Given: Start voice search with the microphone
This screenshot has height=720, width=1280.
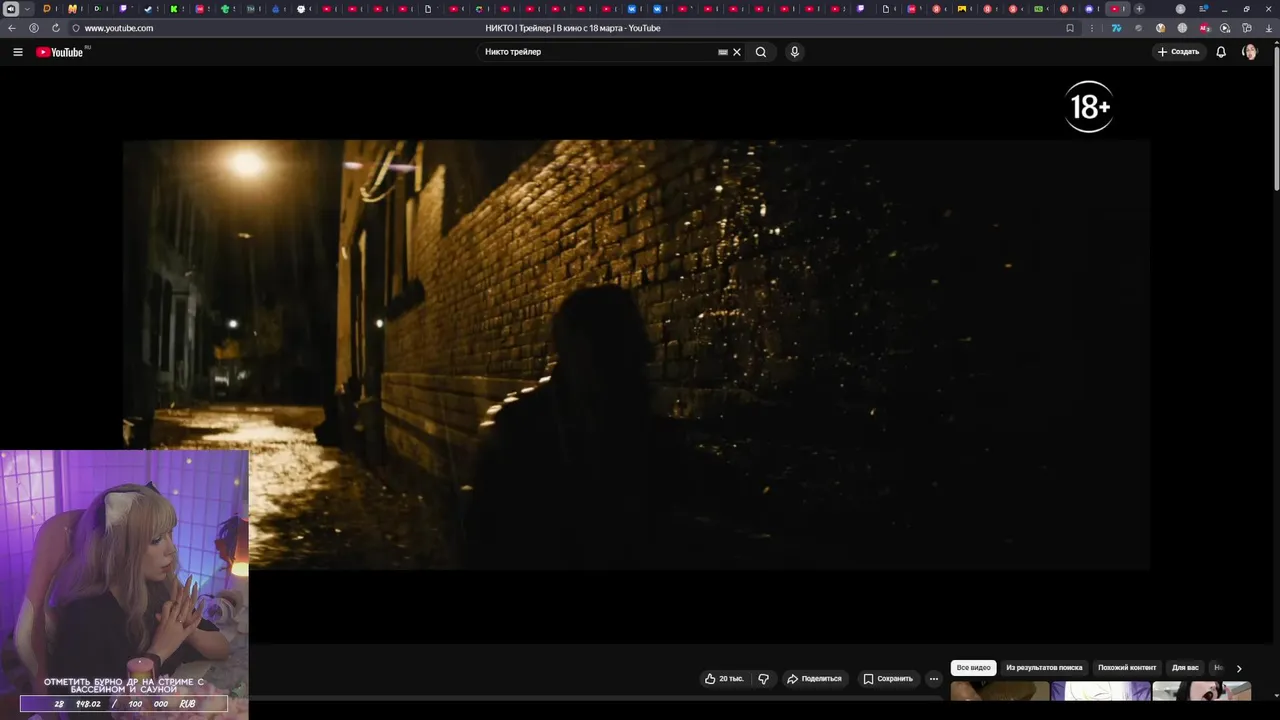Looking at the screenshot, I should 795,52.
